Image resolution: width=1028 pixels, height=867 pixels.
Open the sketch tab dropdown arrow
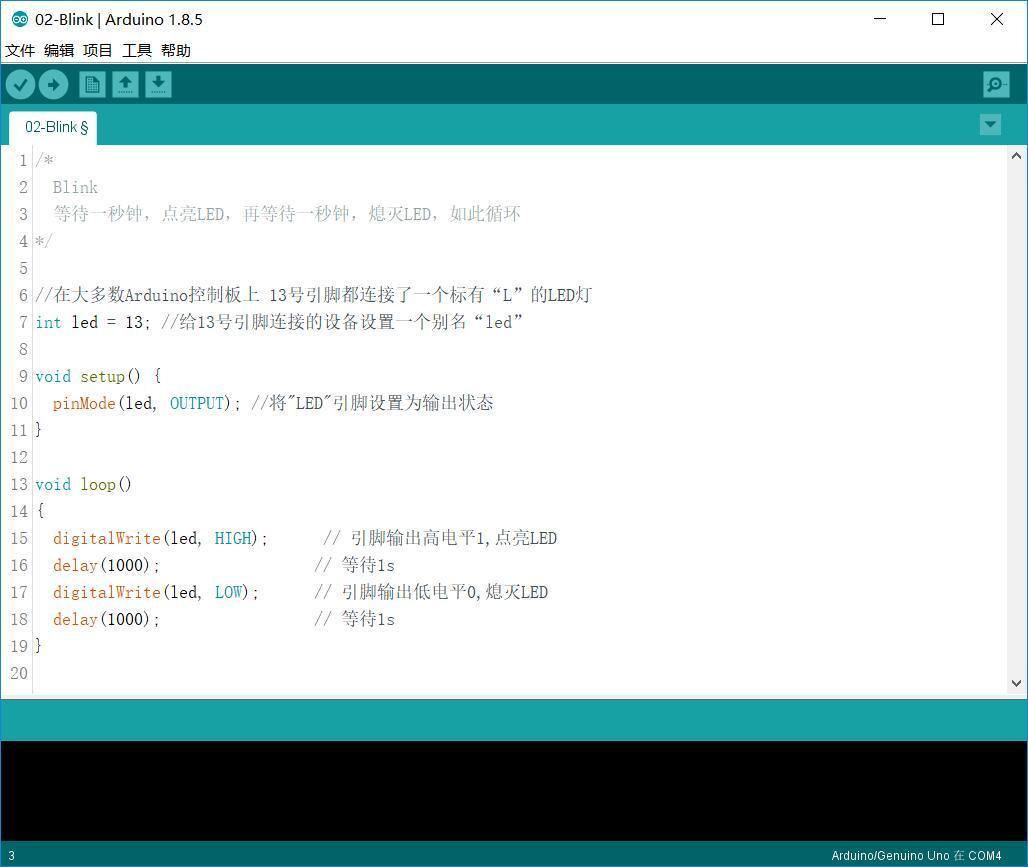click(x=989, y=124)
